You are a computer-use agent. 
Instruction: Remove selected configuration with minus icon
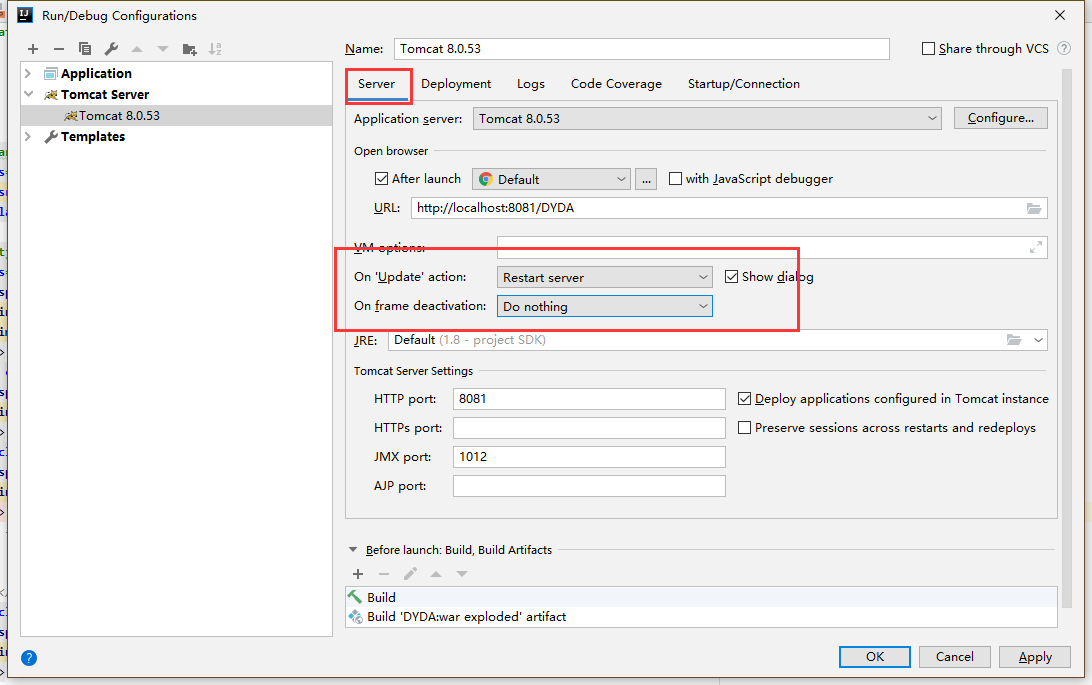click(58, 49)
